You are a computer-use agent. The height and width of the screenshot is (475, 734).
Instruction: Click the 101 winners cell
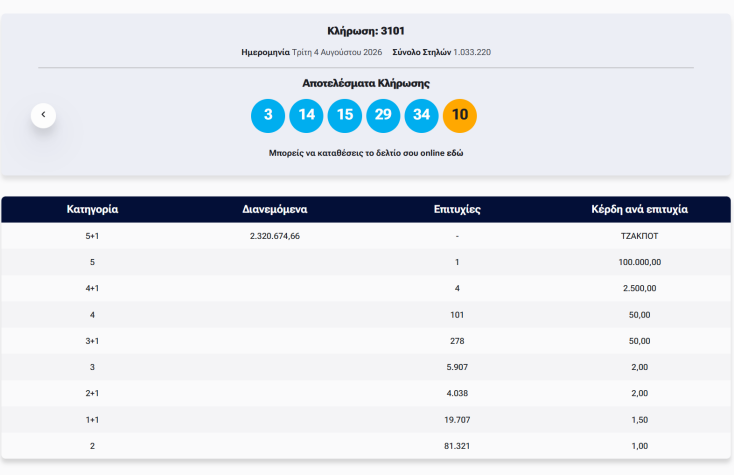click(457, 315)
